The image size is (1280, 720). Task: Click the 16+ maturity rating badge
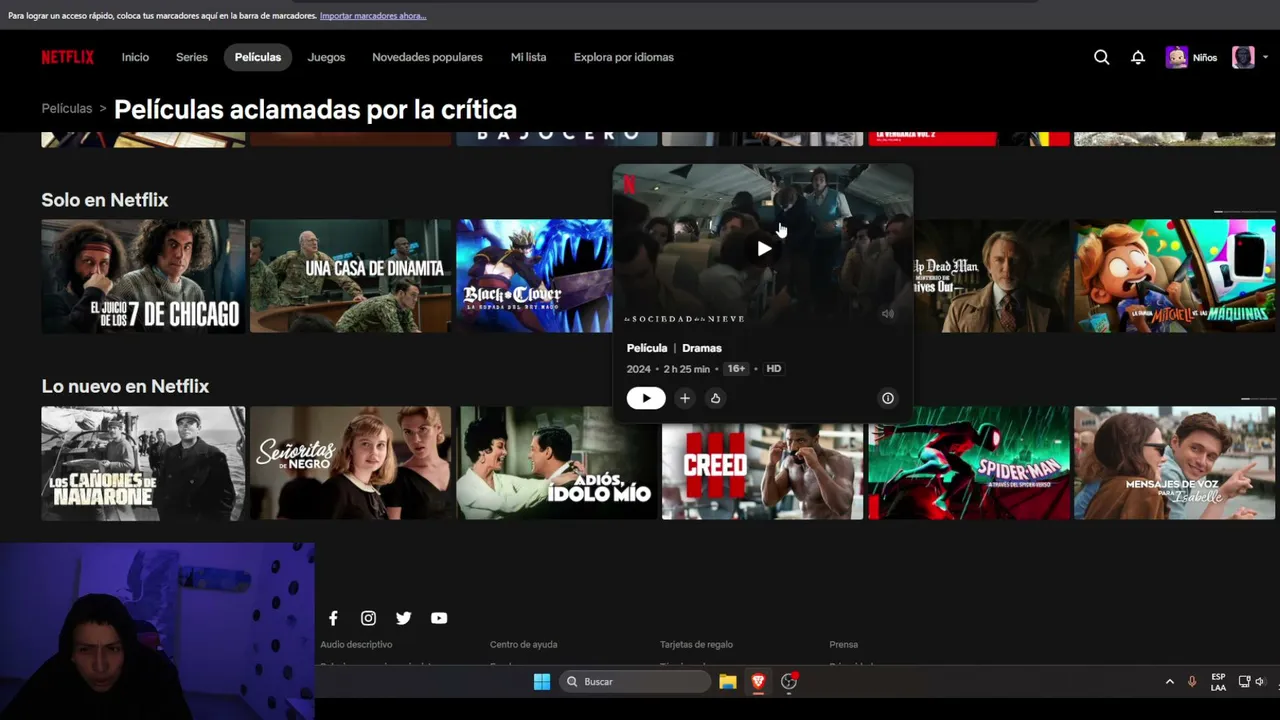click(x=736, y=369)
